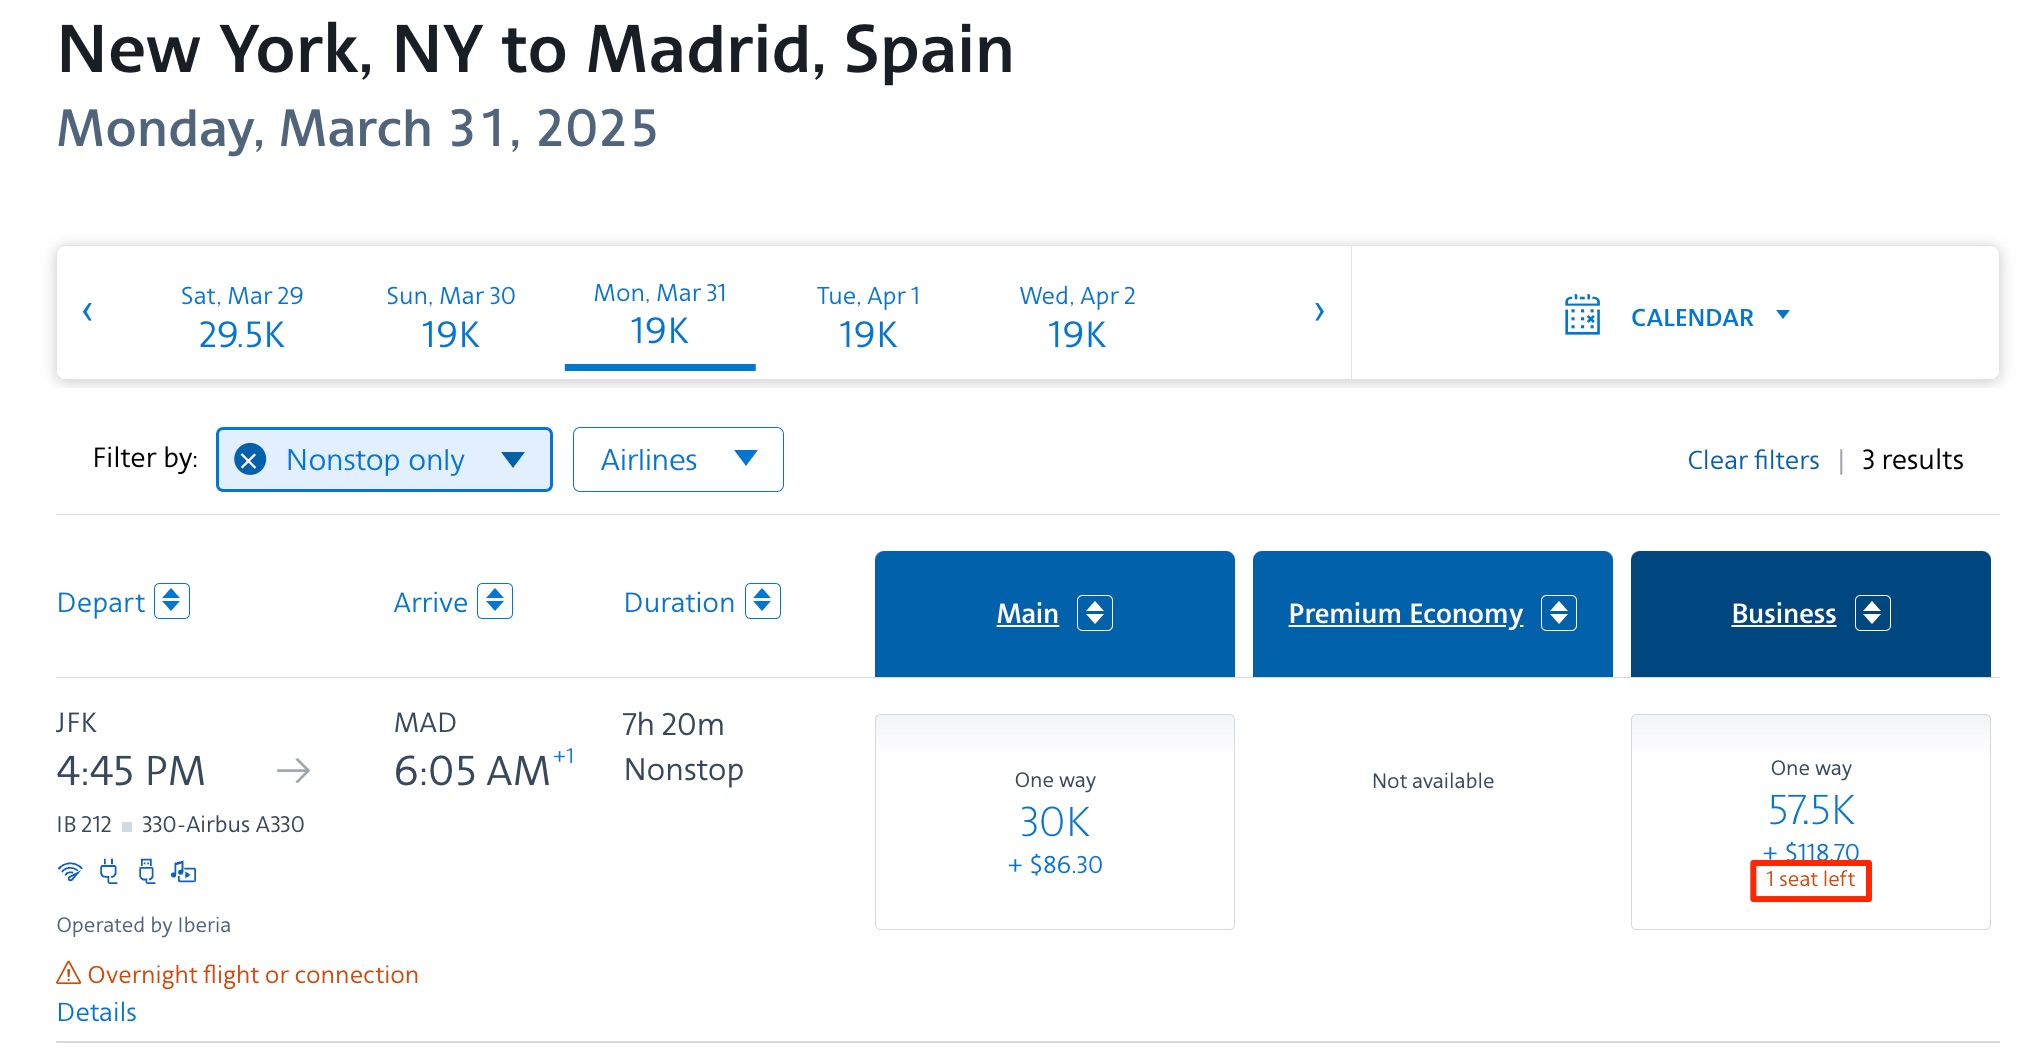Sort flights by Arrive time
The height and width of the screenshot is (1060, 2040).
[495, 601]
